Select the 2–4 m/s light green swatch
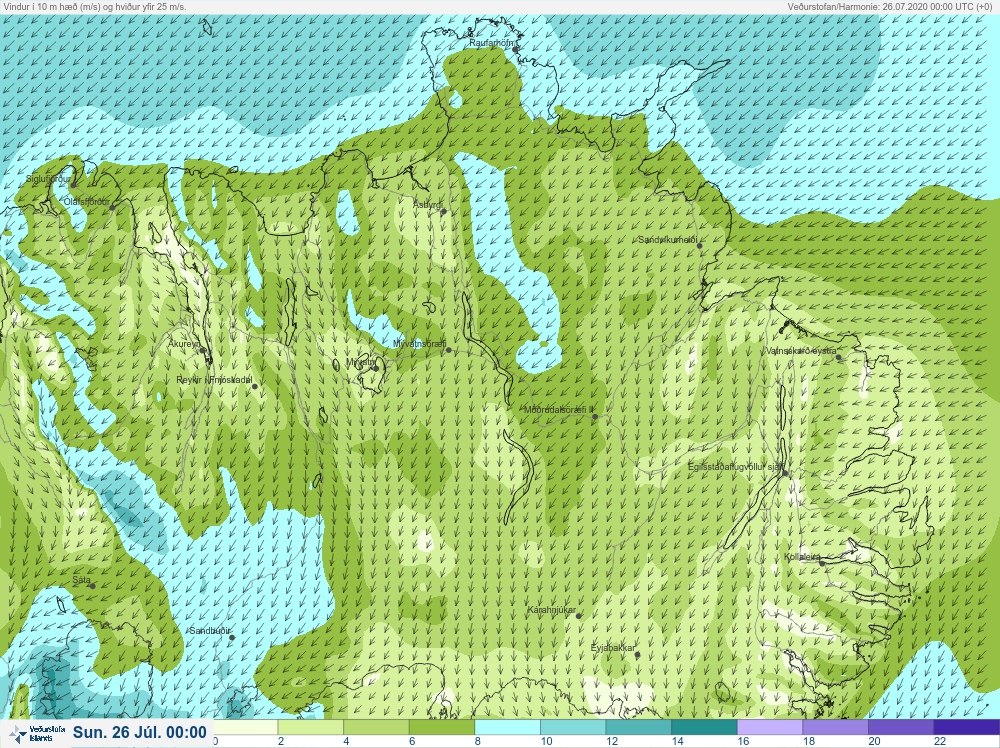This screenshot has height=748, width=1000. (x=311, y=728)
